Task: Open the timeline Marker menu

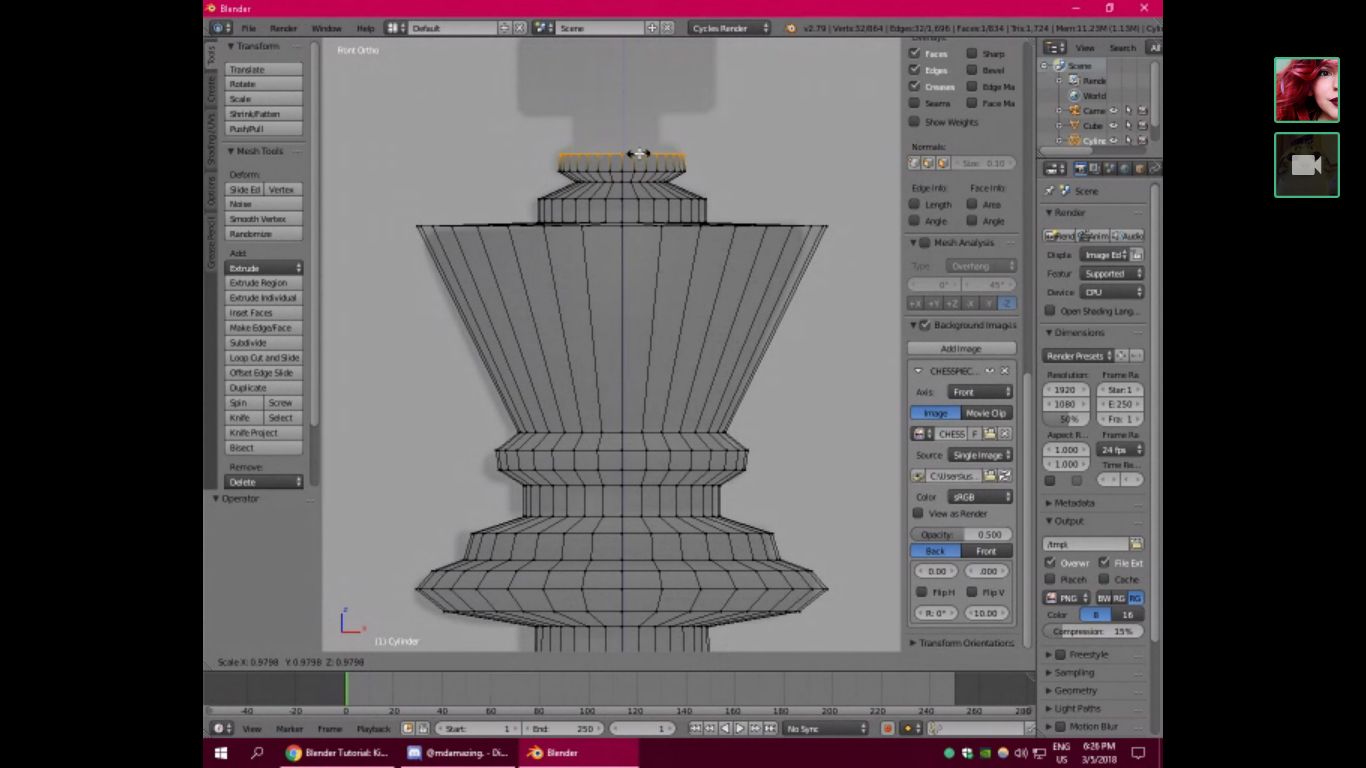Action: click(290, 729)
